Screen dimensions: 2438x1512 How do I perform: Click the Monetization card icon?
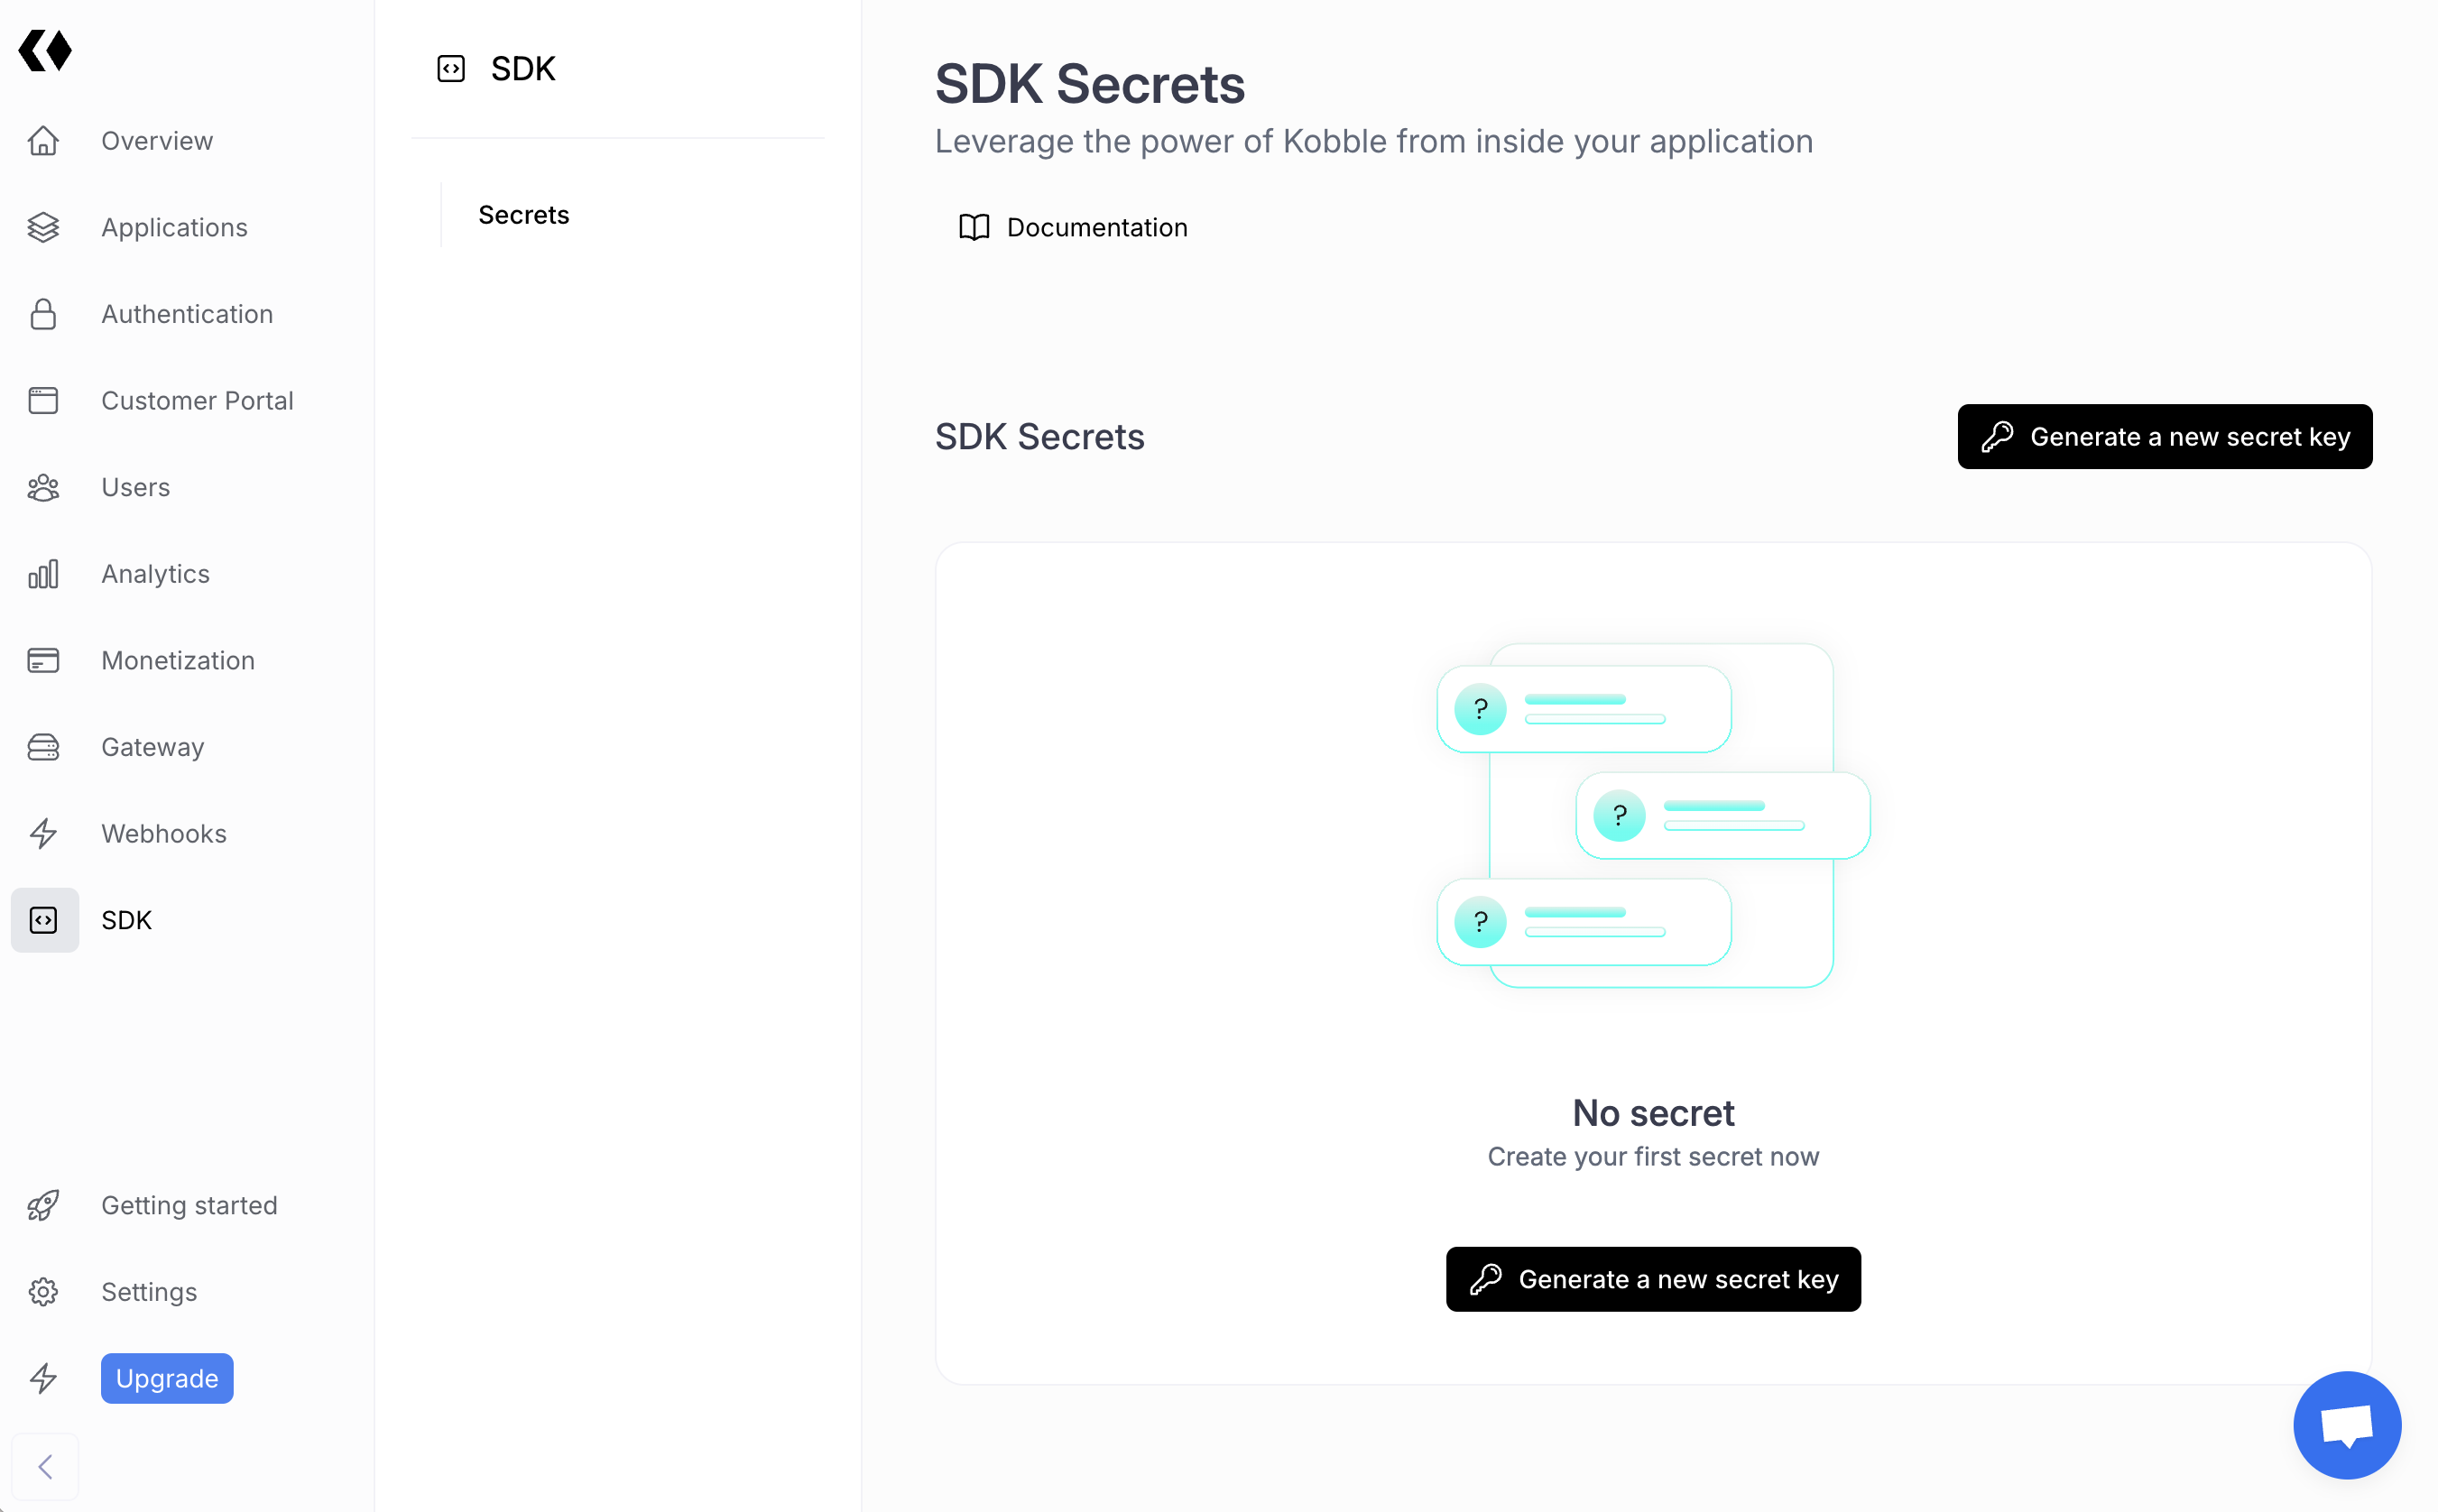coord(44,660)
